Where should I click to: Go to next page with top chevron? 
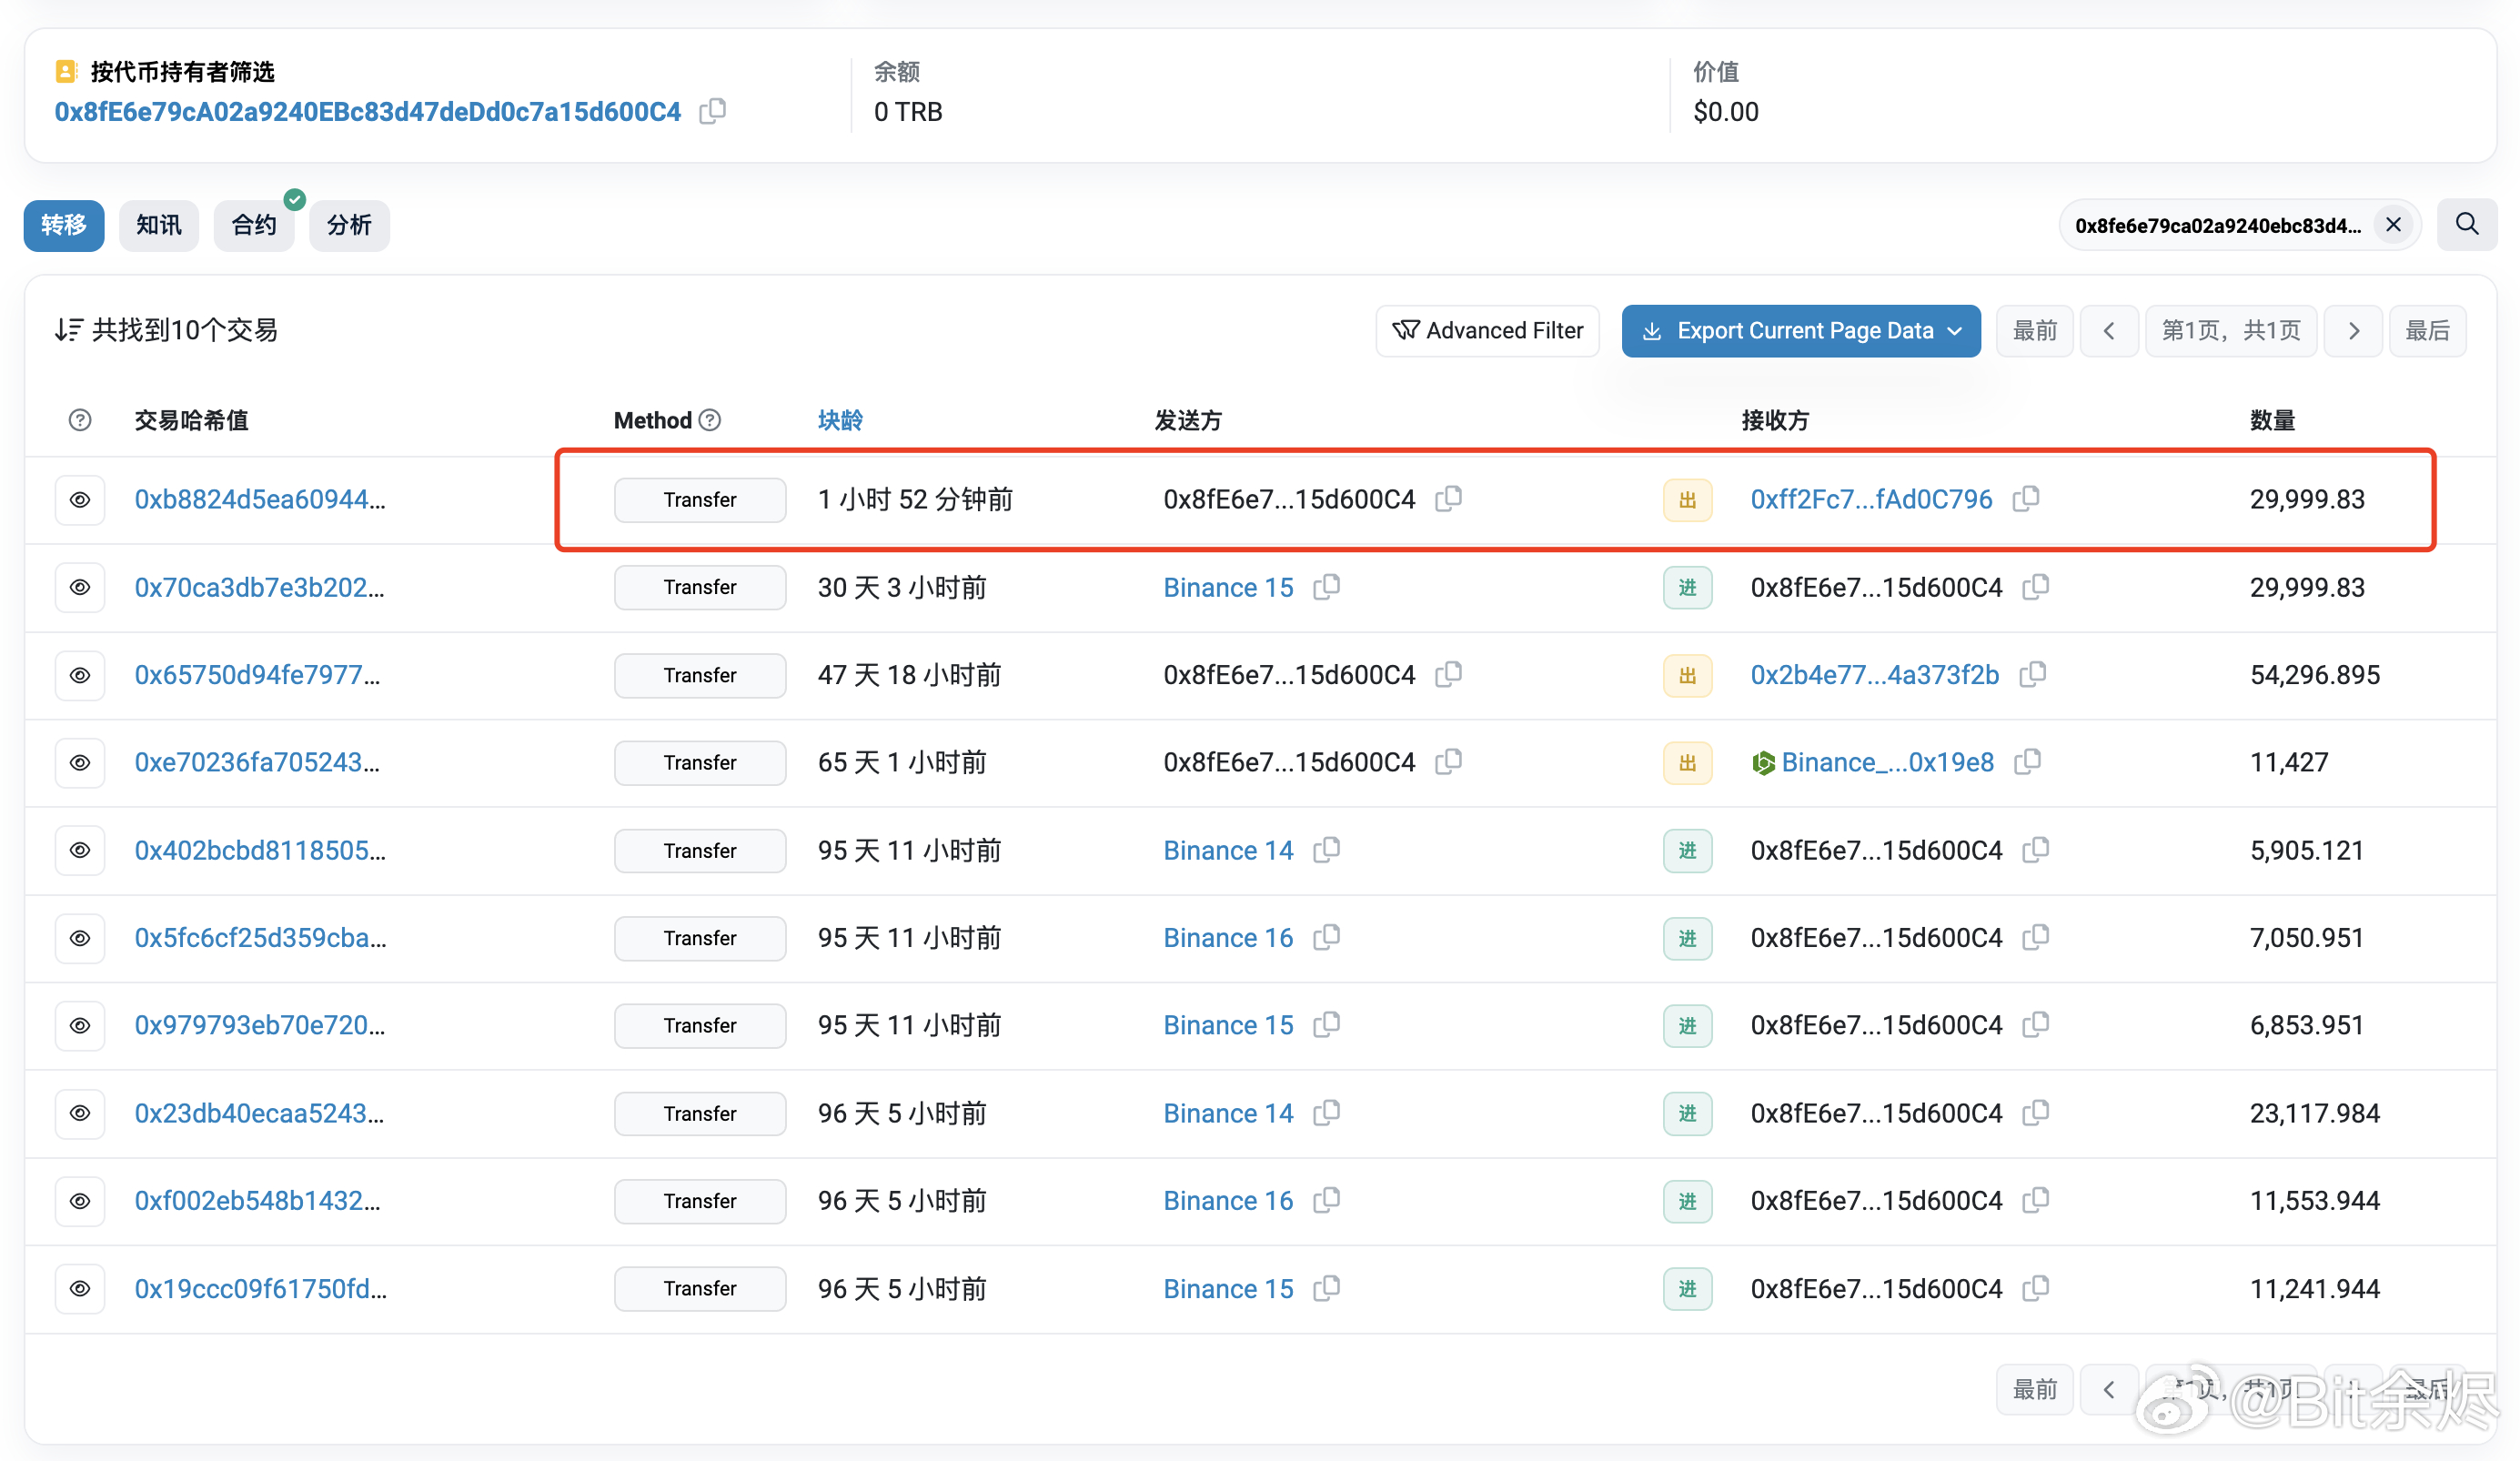tap(2354, 330)
